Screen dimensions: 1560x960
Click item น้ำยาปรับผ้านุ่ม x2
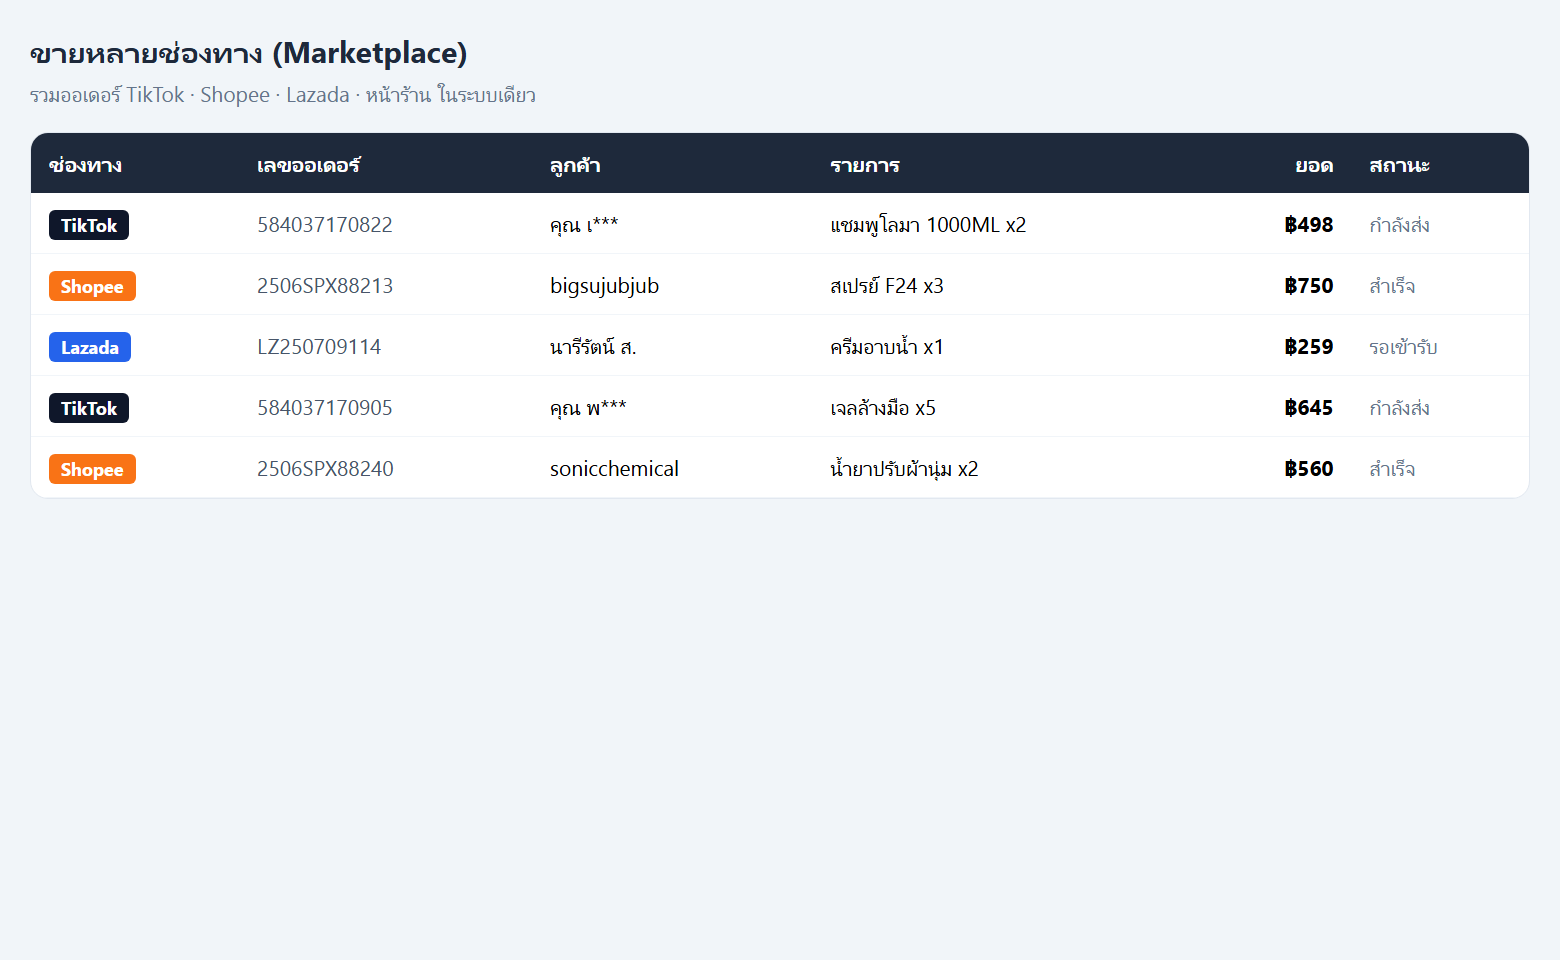pyautogui.click(x=904, y=469)
